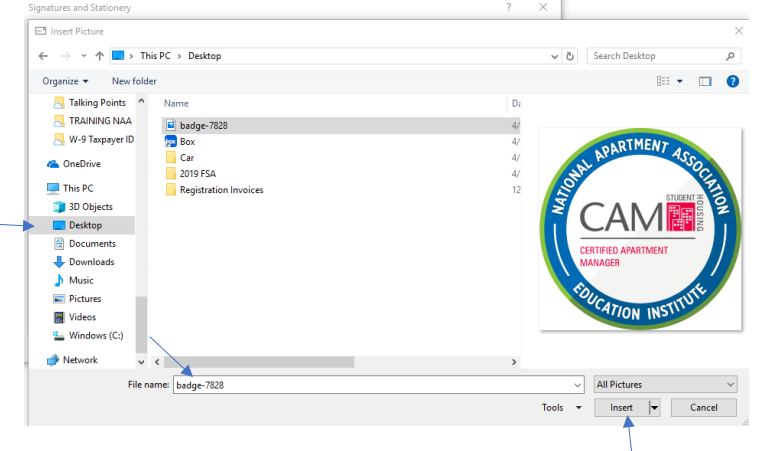Image resolution: width=757 pixels, height=451 pixels.
Task: Click the badge-7828 file icon
Action: (x=170, y=126)
